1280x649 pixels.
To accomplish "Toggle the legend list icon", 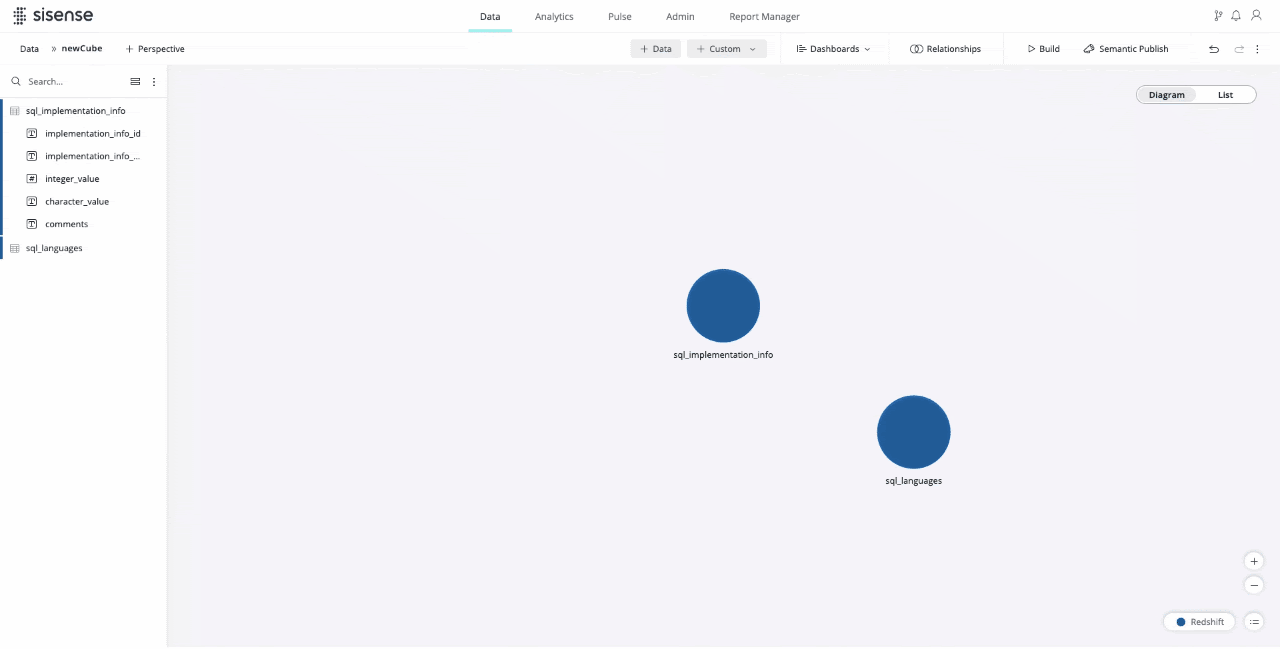I will coord(1254,622).
